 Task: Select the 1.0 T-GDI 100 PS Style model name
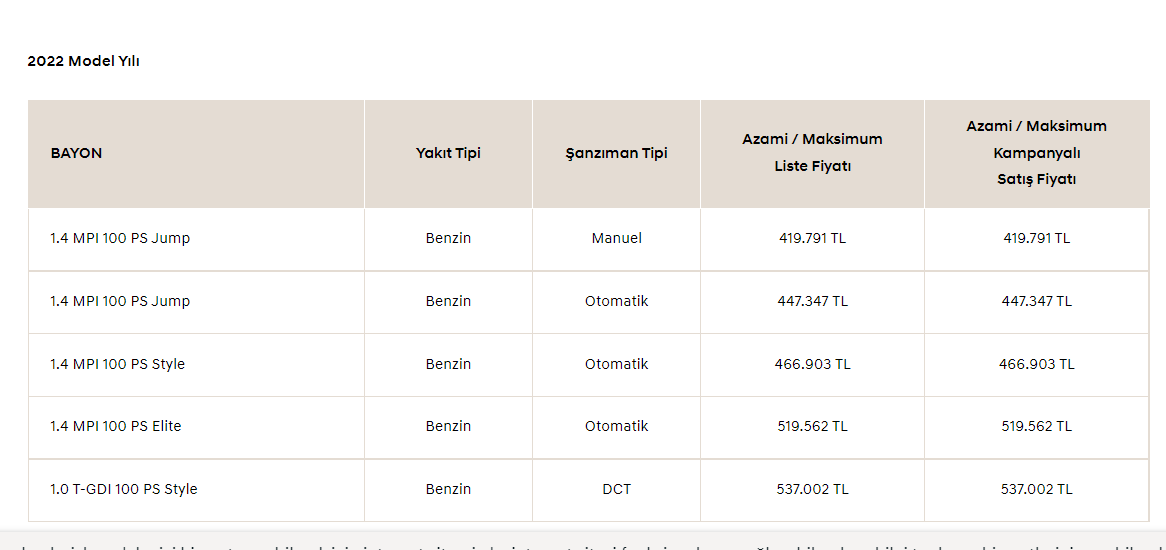pyautogui.click(x=124, y=489)
